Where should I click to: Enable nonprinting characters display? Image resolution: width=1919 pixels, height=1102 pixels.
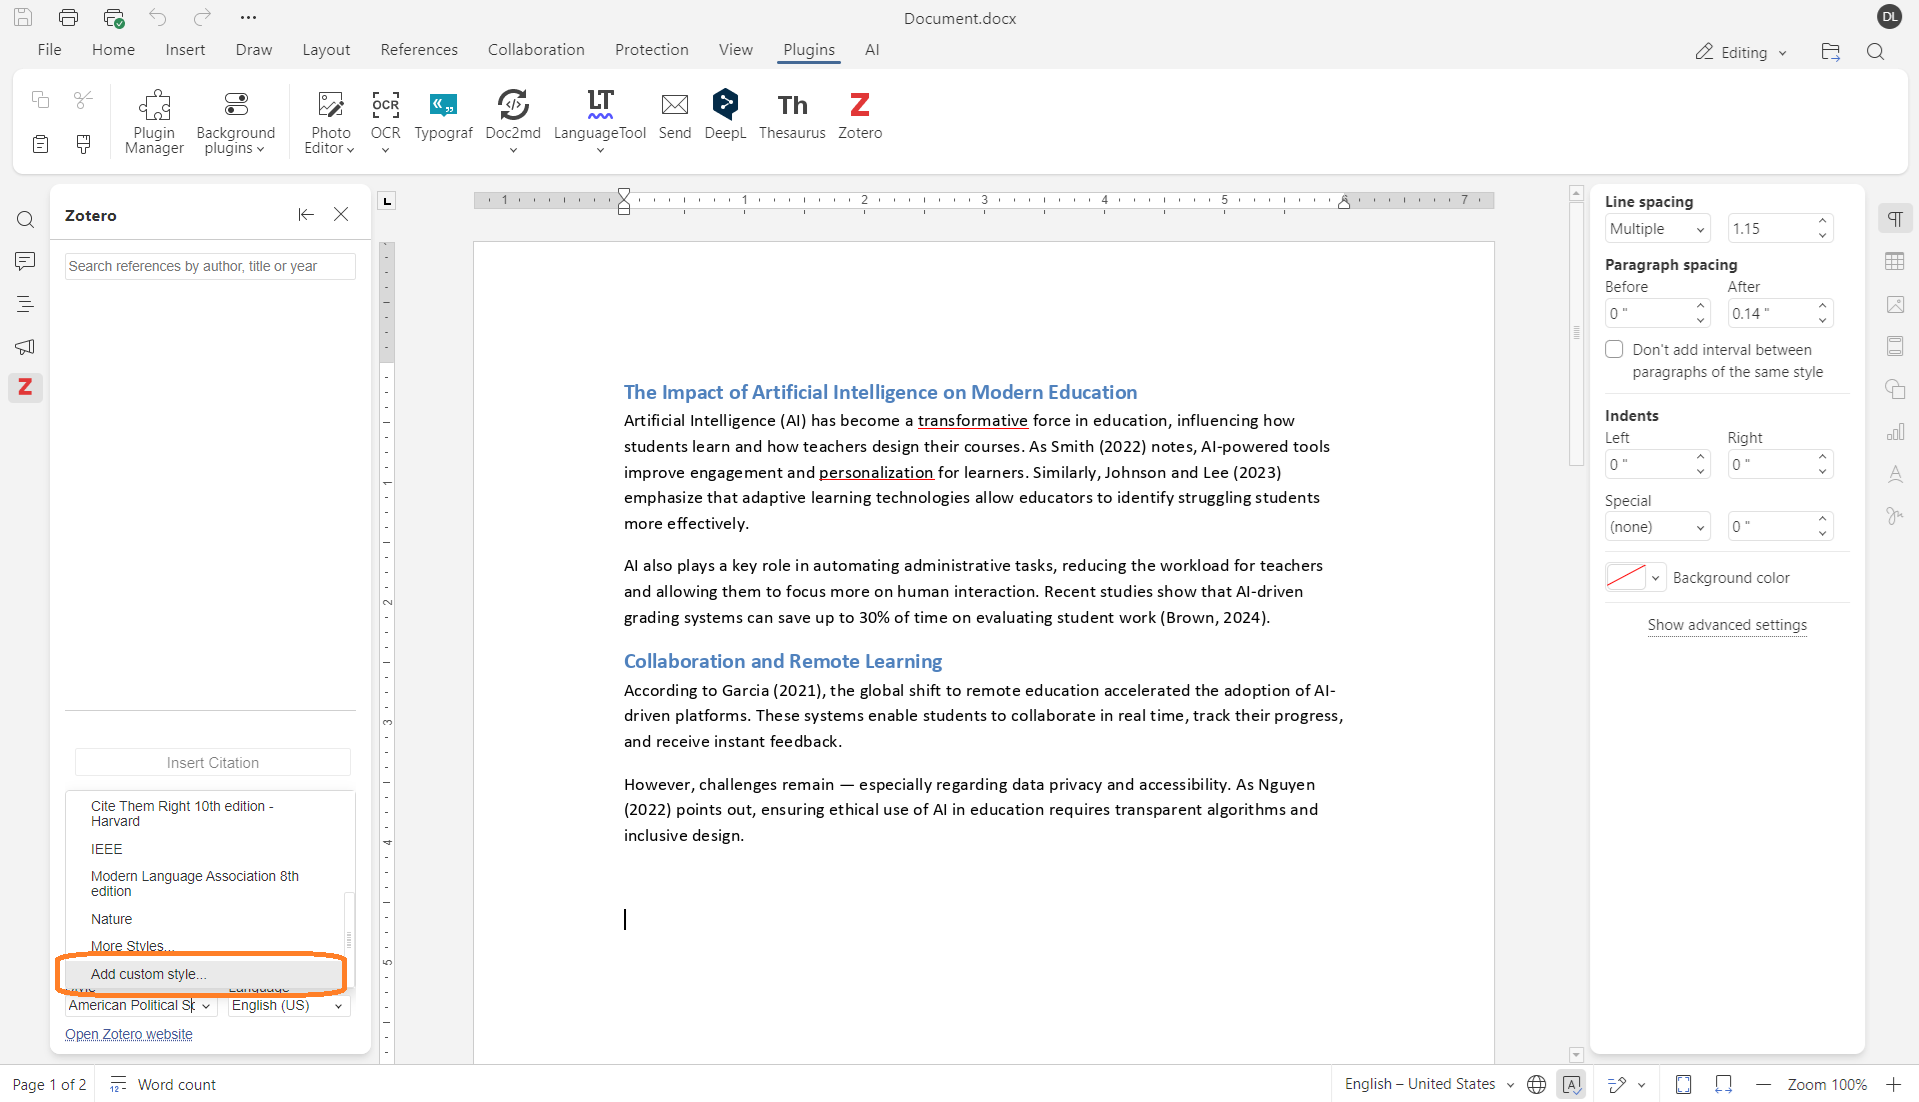1896,217
